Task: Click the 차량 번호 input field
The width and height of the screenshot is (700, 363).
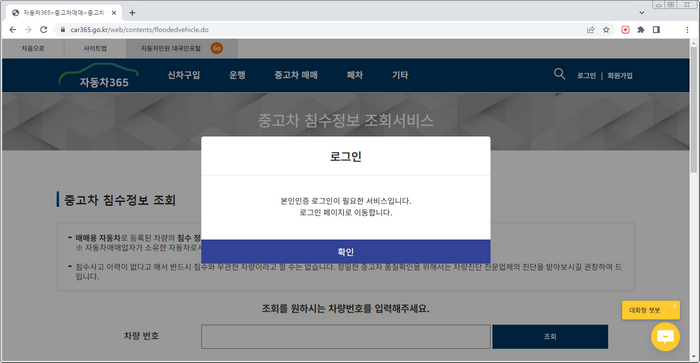Action: coord(346,337)
